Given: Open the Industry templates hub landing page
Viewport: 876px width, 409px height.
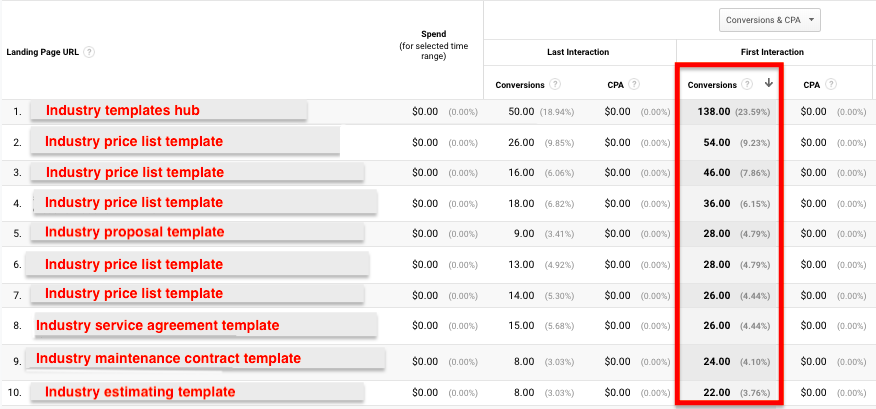Looking at the screenshot, I should 122,111.
